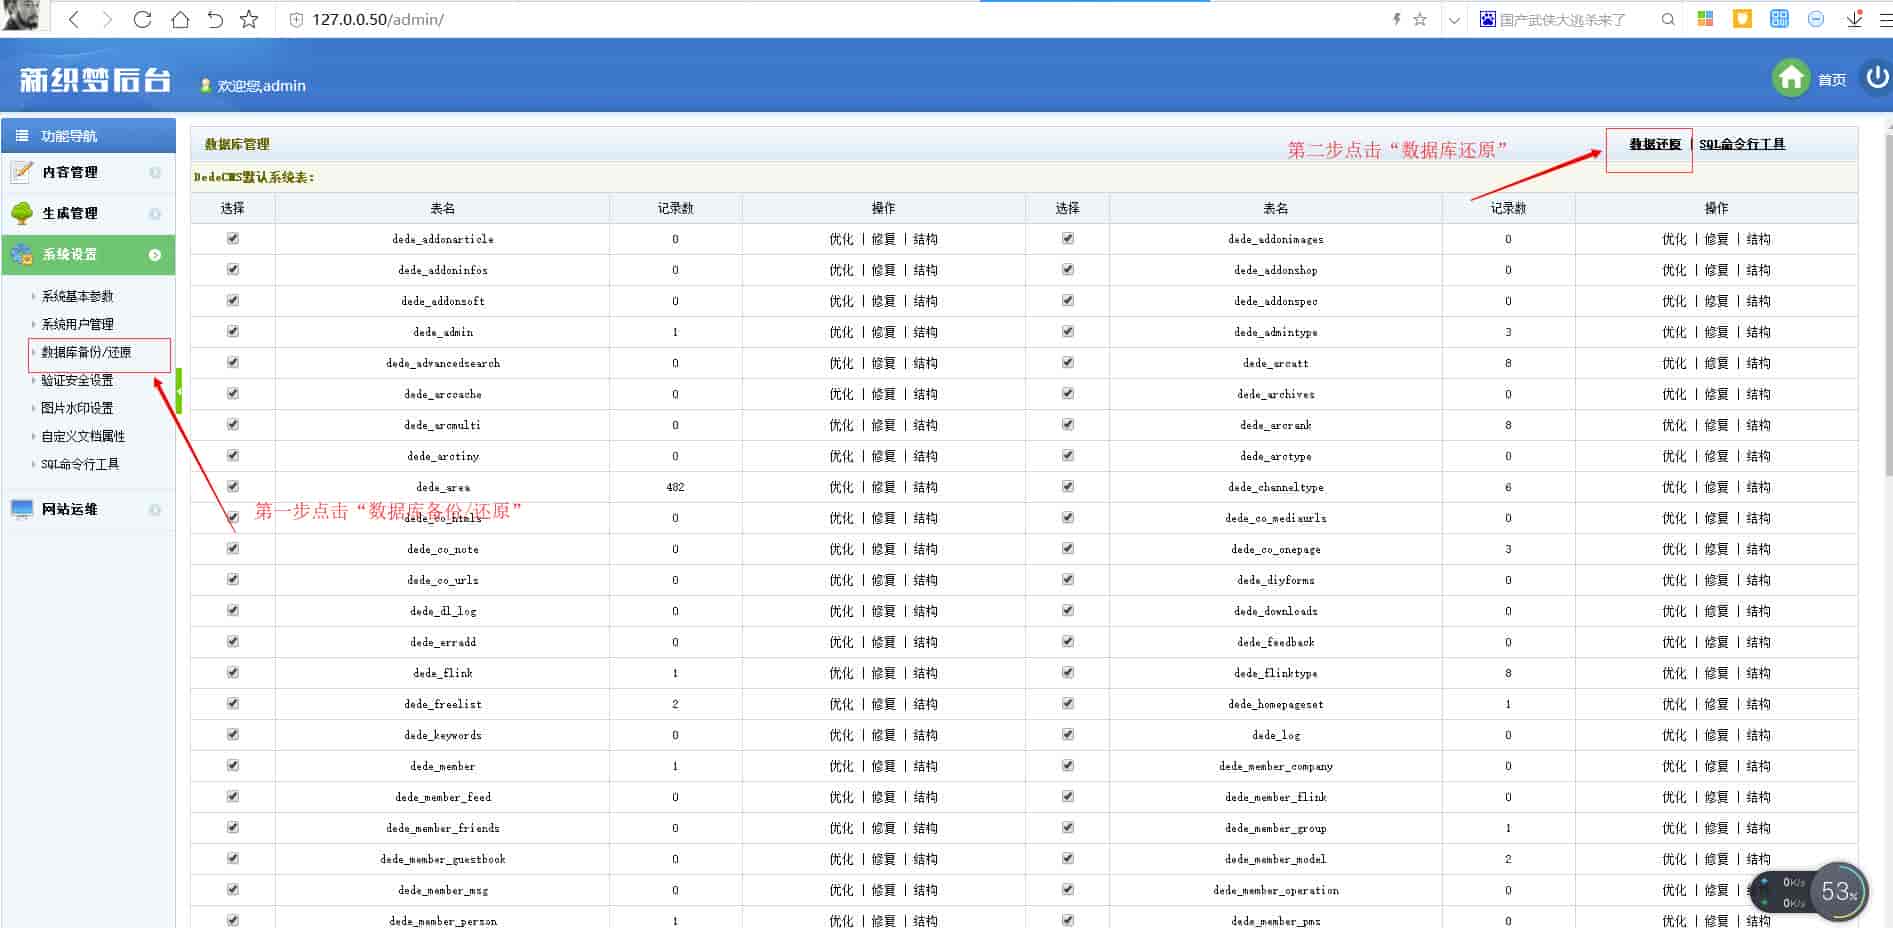Reload page with browser refresh icon

pyautogui.click(x=142, y=19)
